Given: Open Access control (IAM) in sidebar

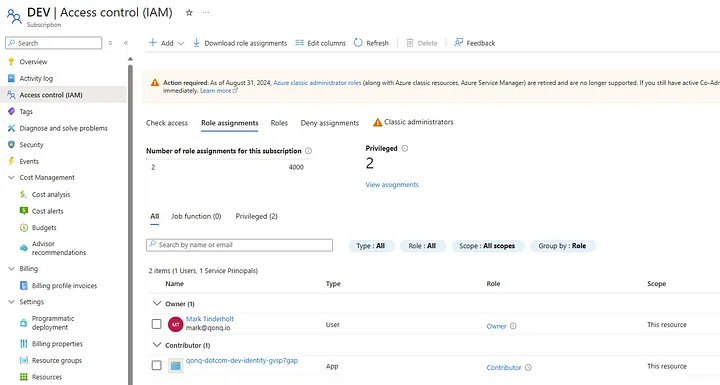Looking at the screenshot, I should click(x=63, y=95).
